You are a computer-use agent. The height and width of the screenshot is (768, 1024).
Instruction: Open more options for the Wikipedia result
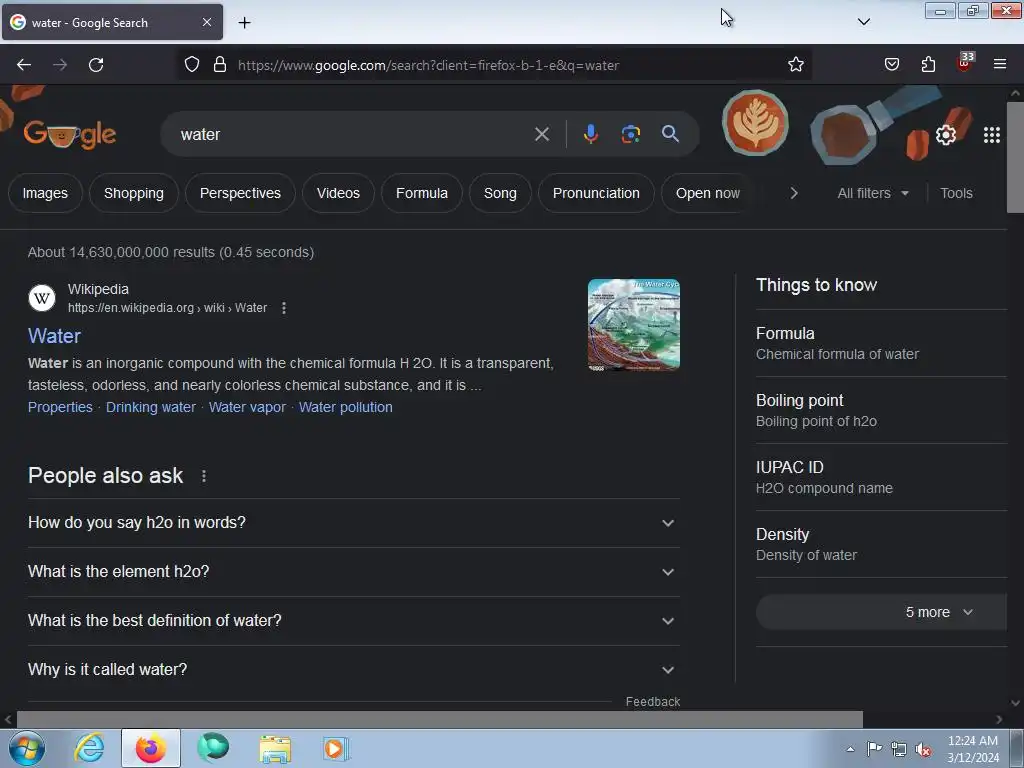click(x=283, y=308)
